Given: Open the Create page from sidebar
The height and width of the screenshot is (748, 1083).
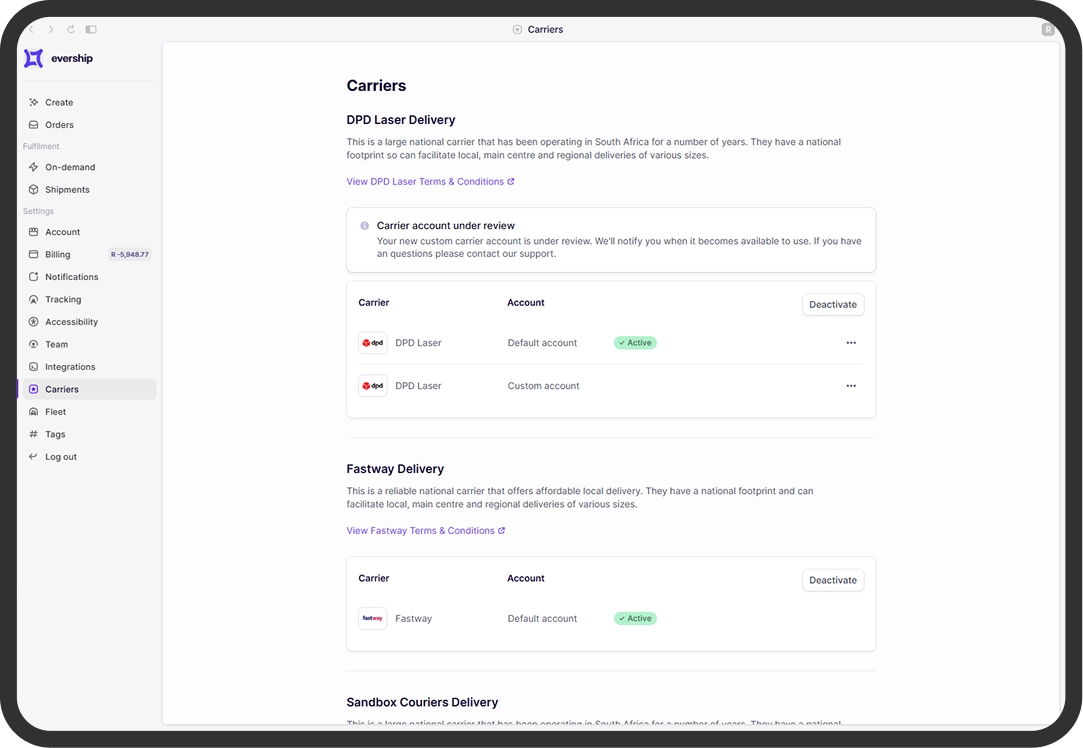Looking at the screenshot, I should 58,102.
